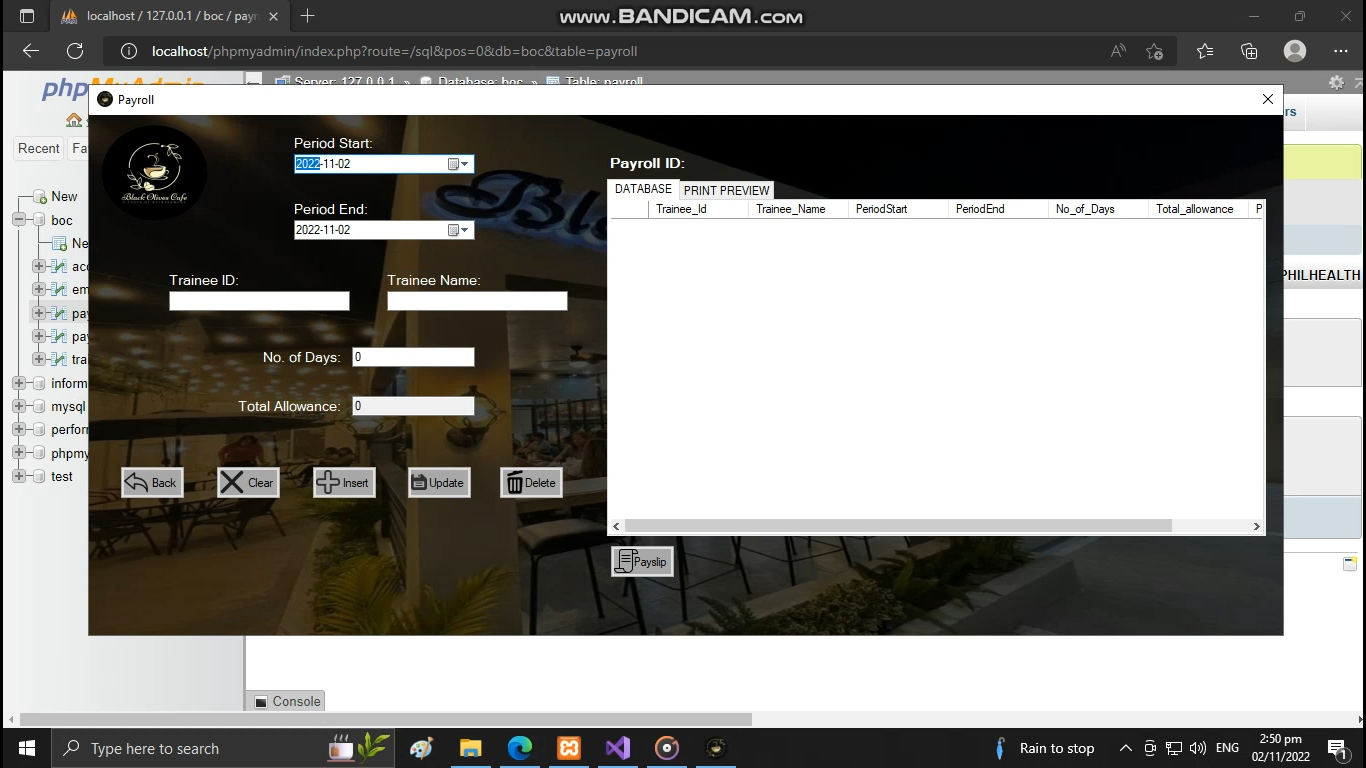
Task: Expand the mysql database node in phpMyAdmin
Action: 19,407
